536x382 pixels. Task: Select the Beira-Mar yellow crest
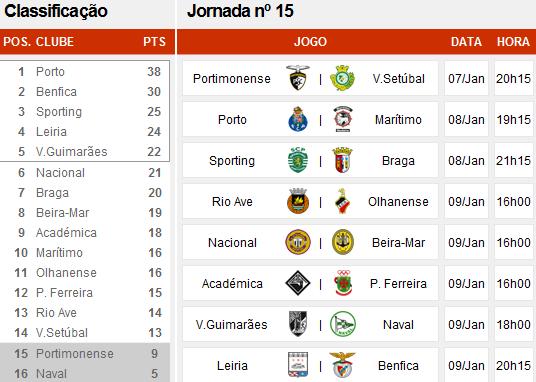pyautogui.click(x=343, y=242)
